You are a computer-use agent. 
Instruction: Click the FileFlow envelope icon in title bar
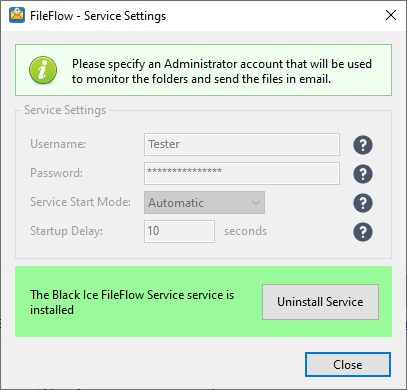(x=17, y=15)
